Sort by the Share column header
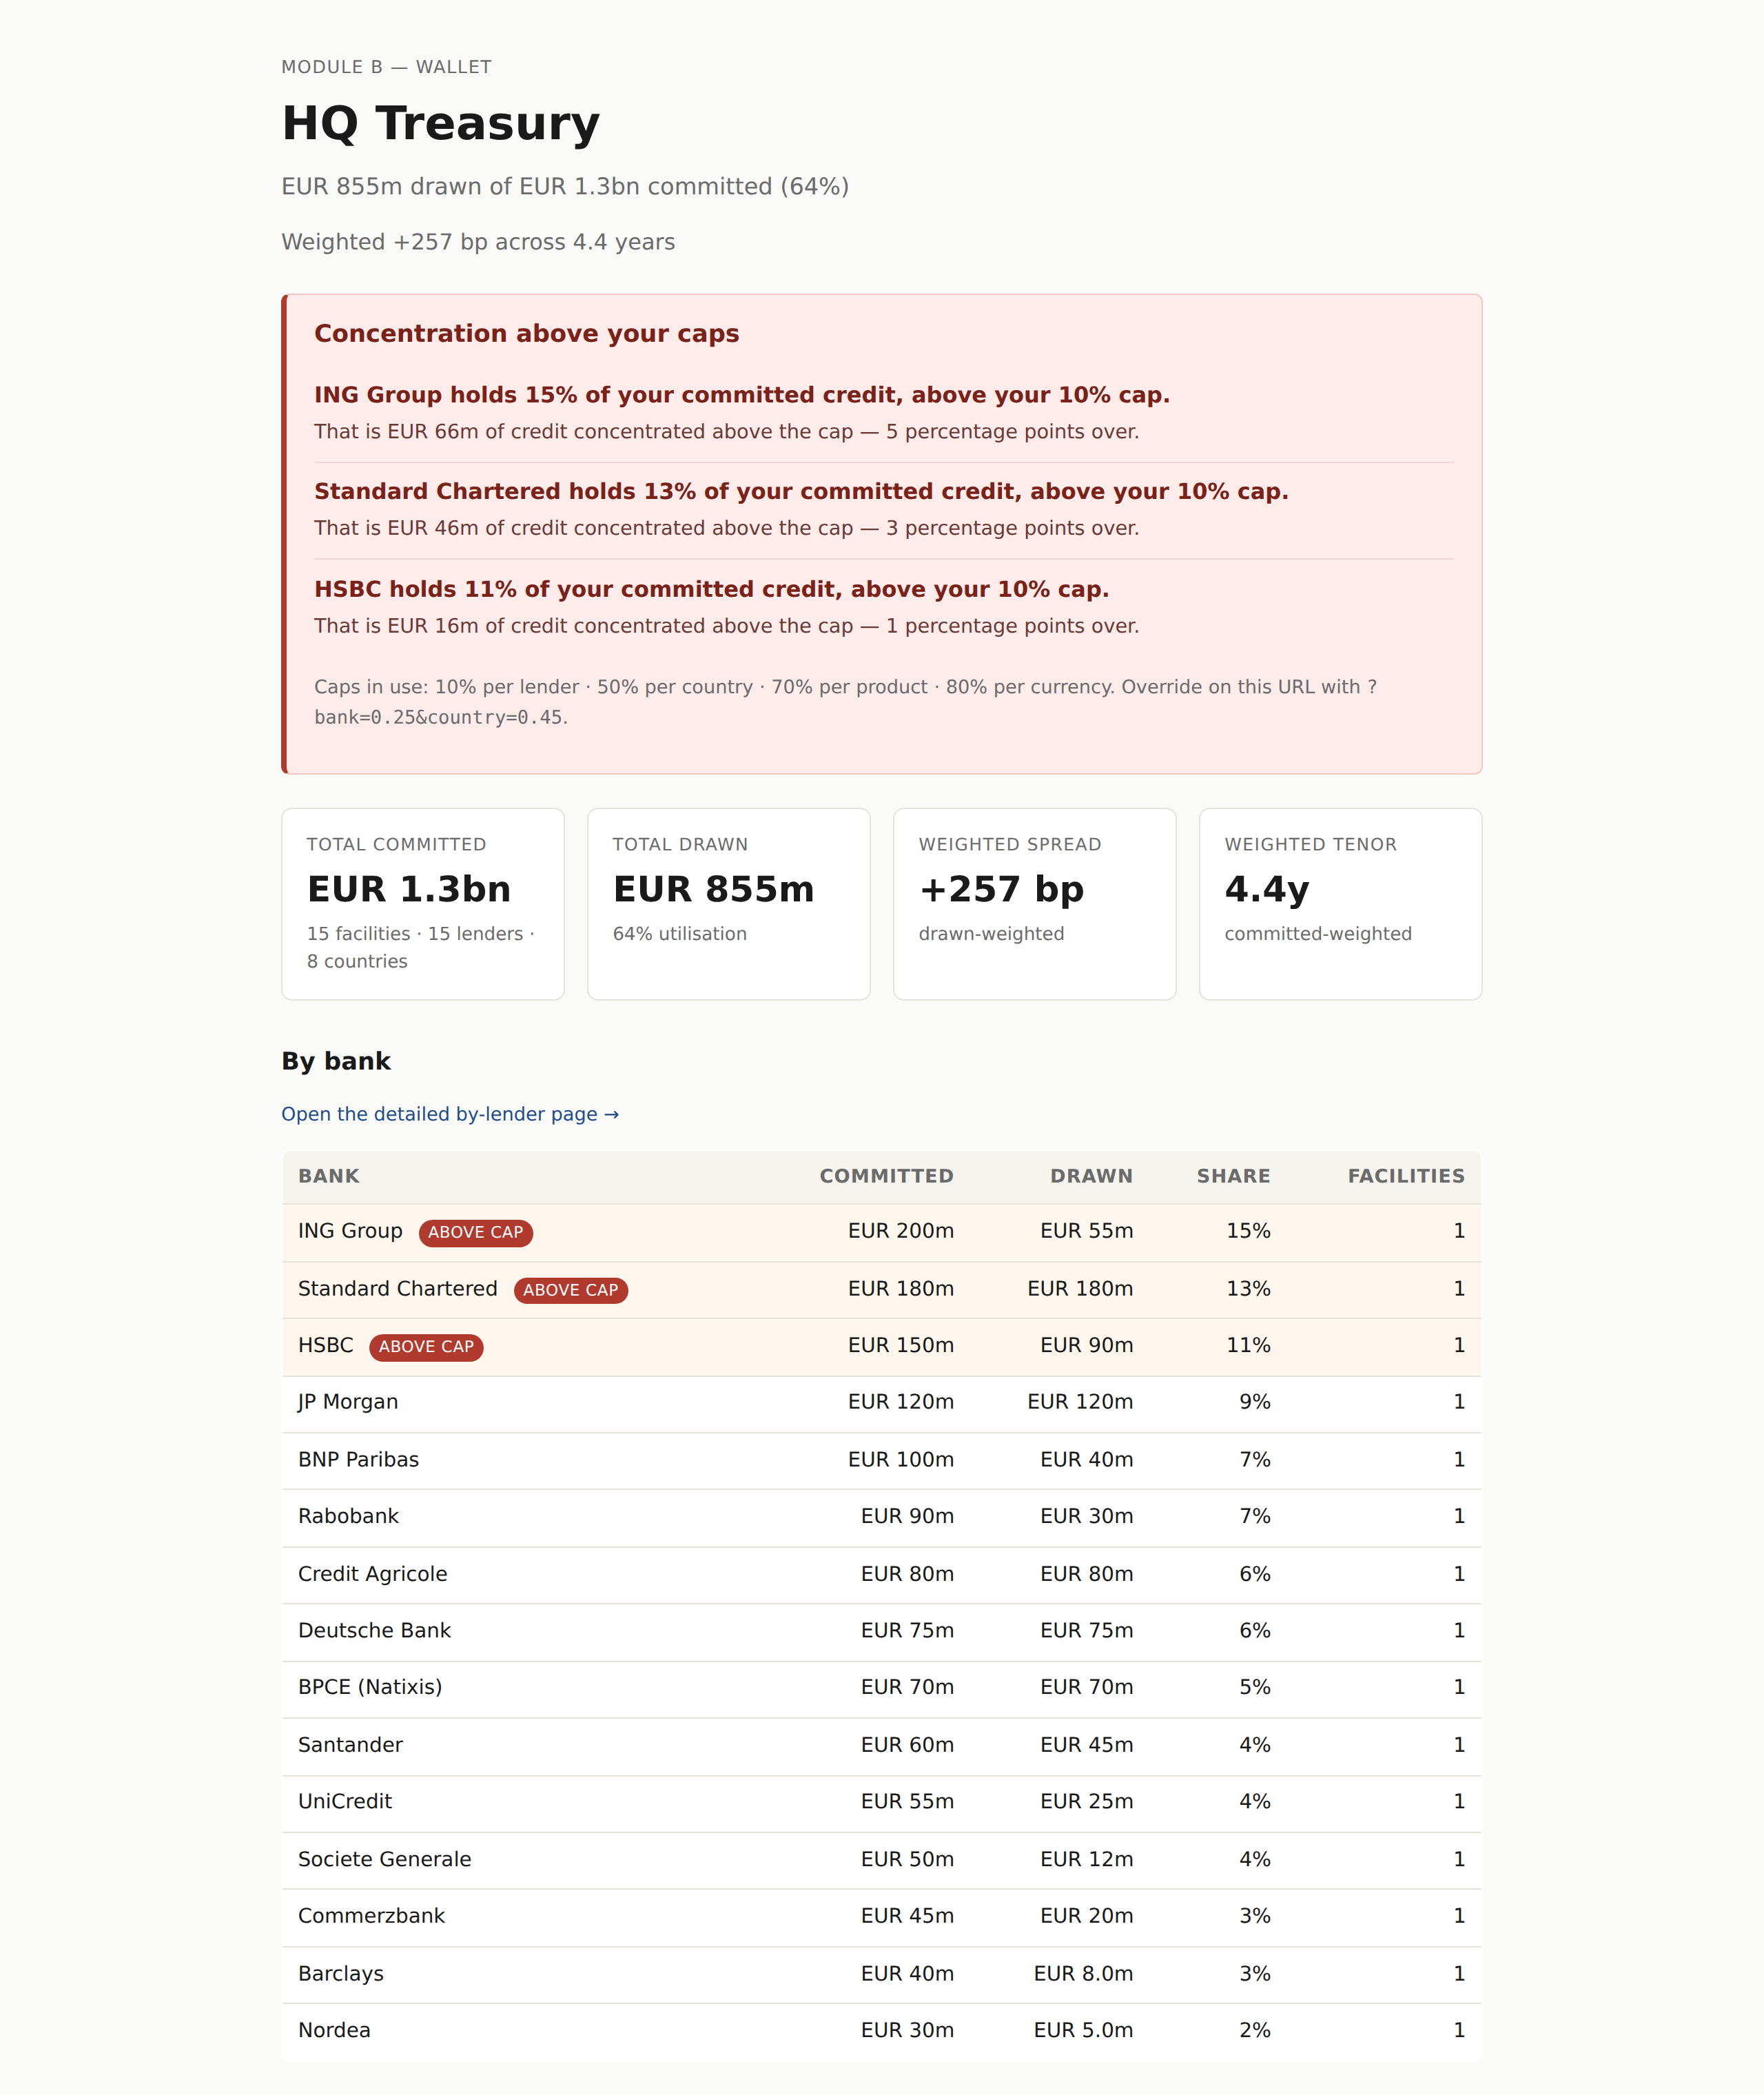1764x2095 pixels. pyautogui.click(x=1233, y=1176)
